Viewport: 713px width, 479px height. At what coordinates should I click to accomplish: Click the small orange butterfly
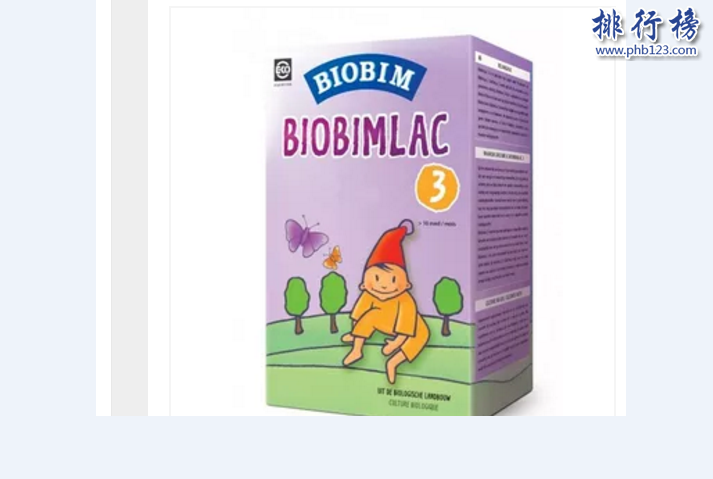pyautogui.click(x=332, y=257)
